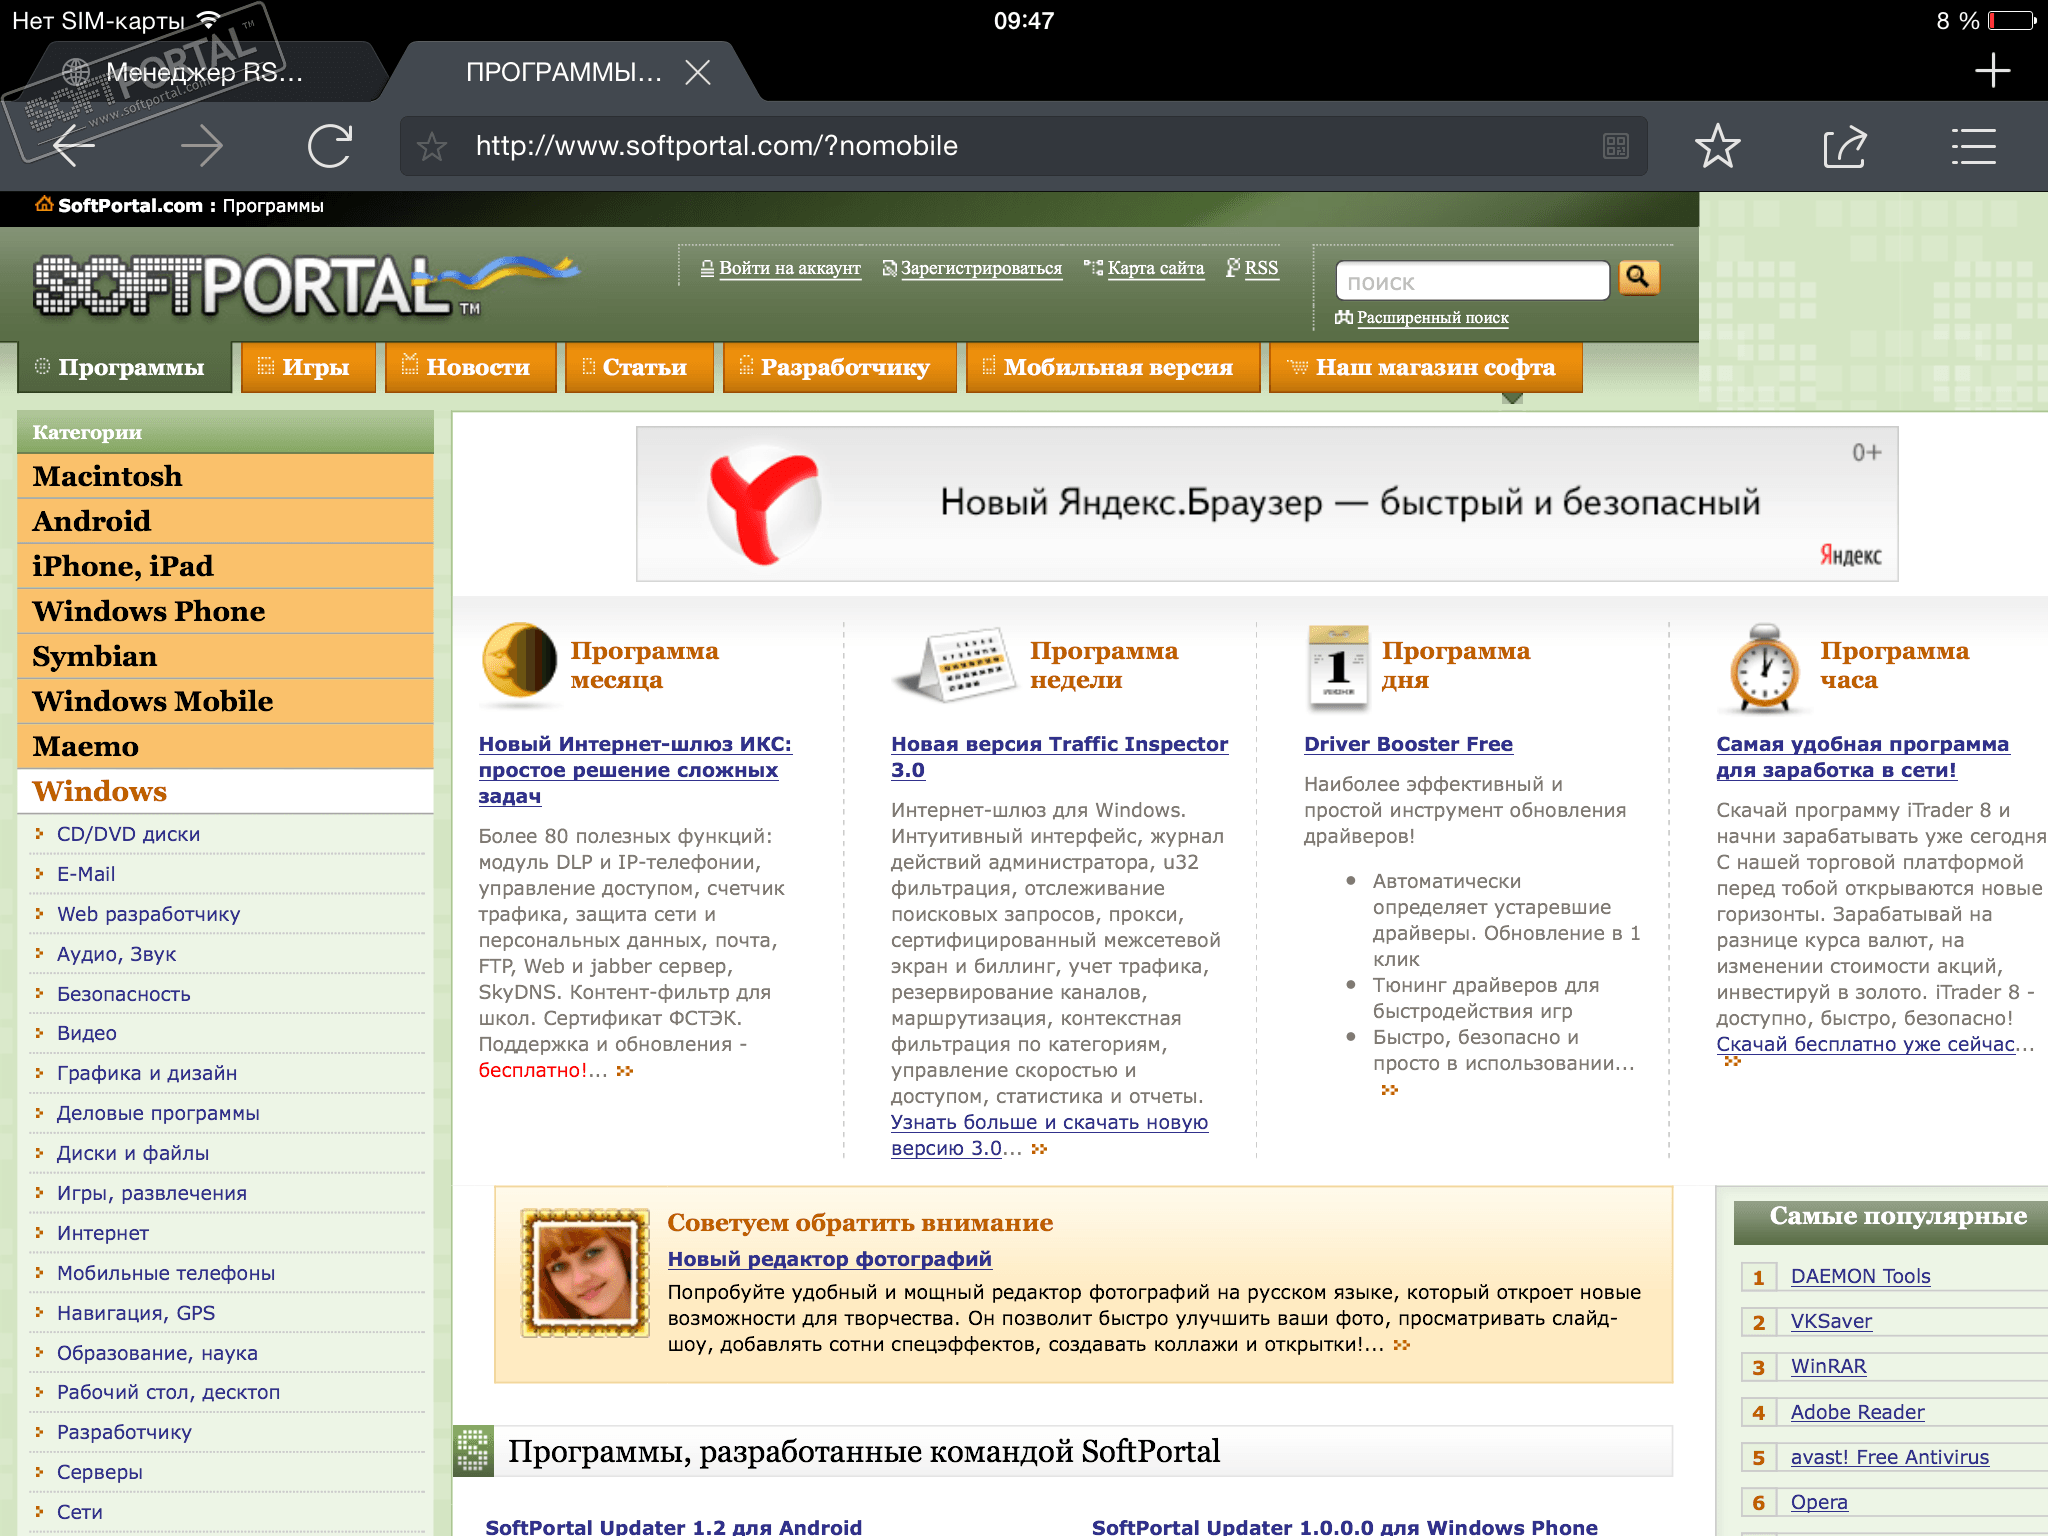The height and width of the screenshot is (1536, 2048).
Task: Open bookmarks with the star toolbar icon
Action: click(x=1717, y=146)
